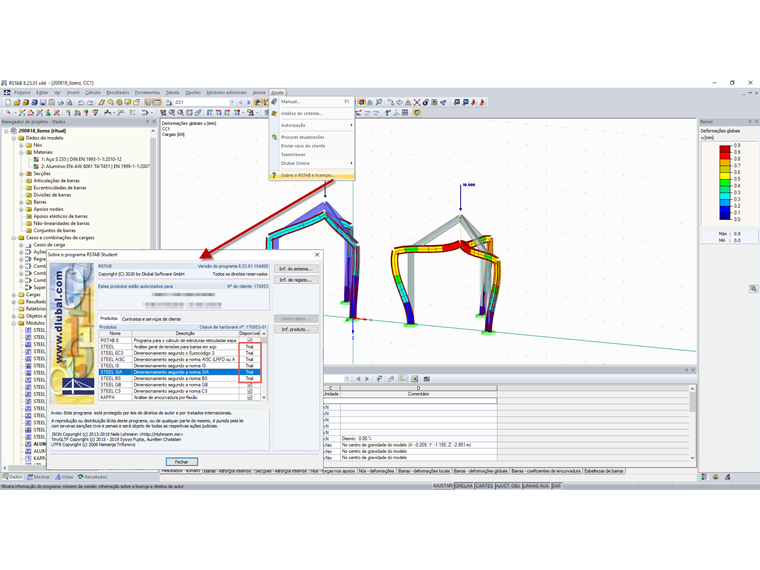
Task: Click the help question icon beside Manual
Action: coord(274,102)
